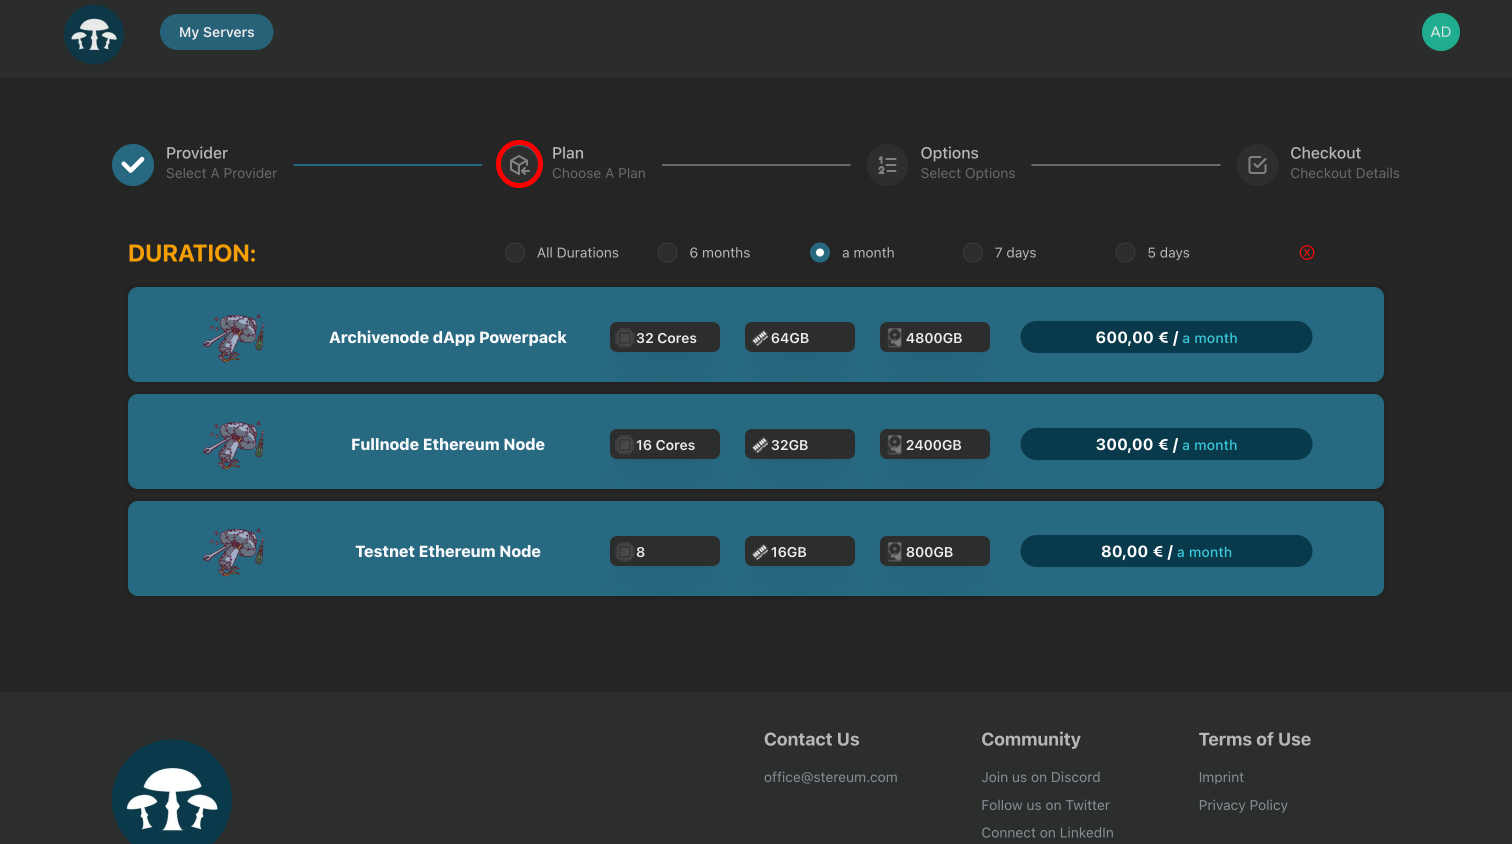This screenshot has height=844, width=1512.
Task: Open Connect on LinkedIn link
Action: [1047, 833]
